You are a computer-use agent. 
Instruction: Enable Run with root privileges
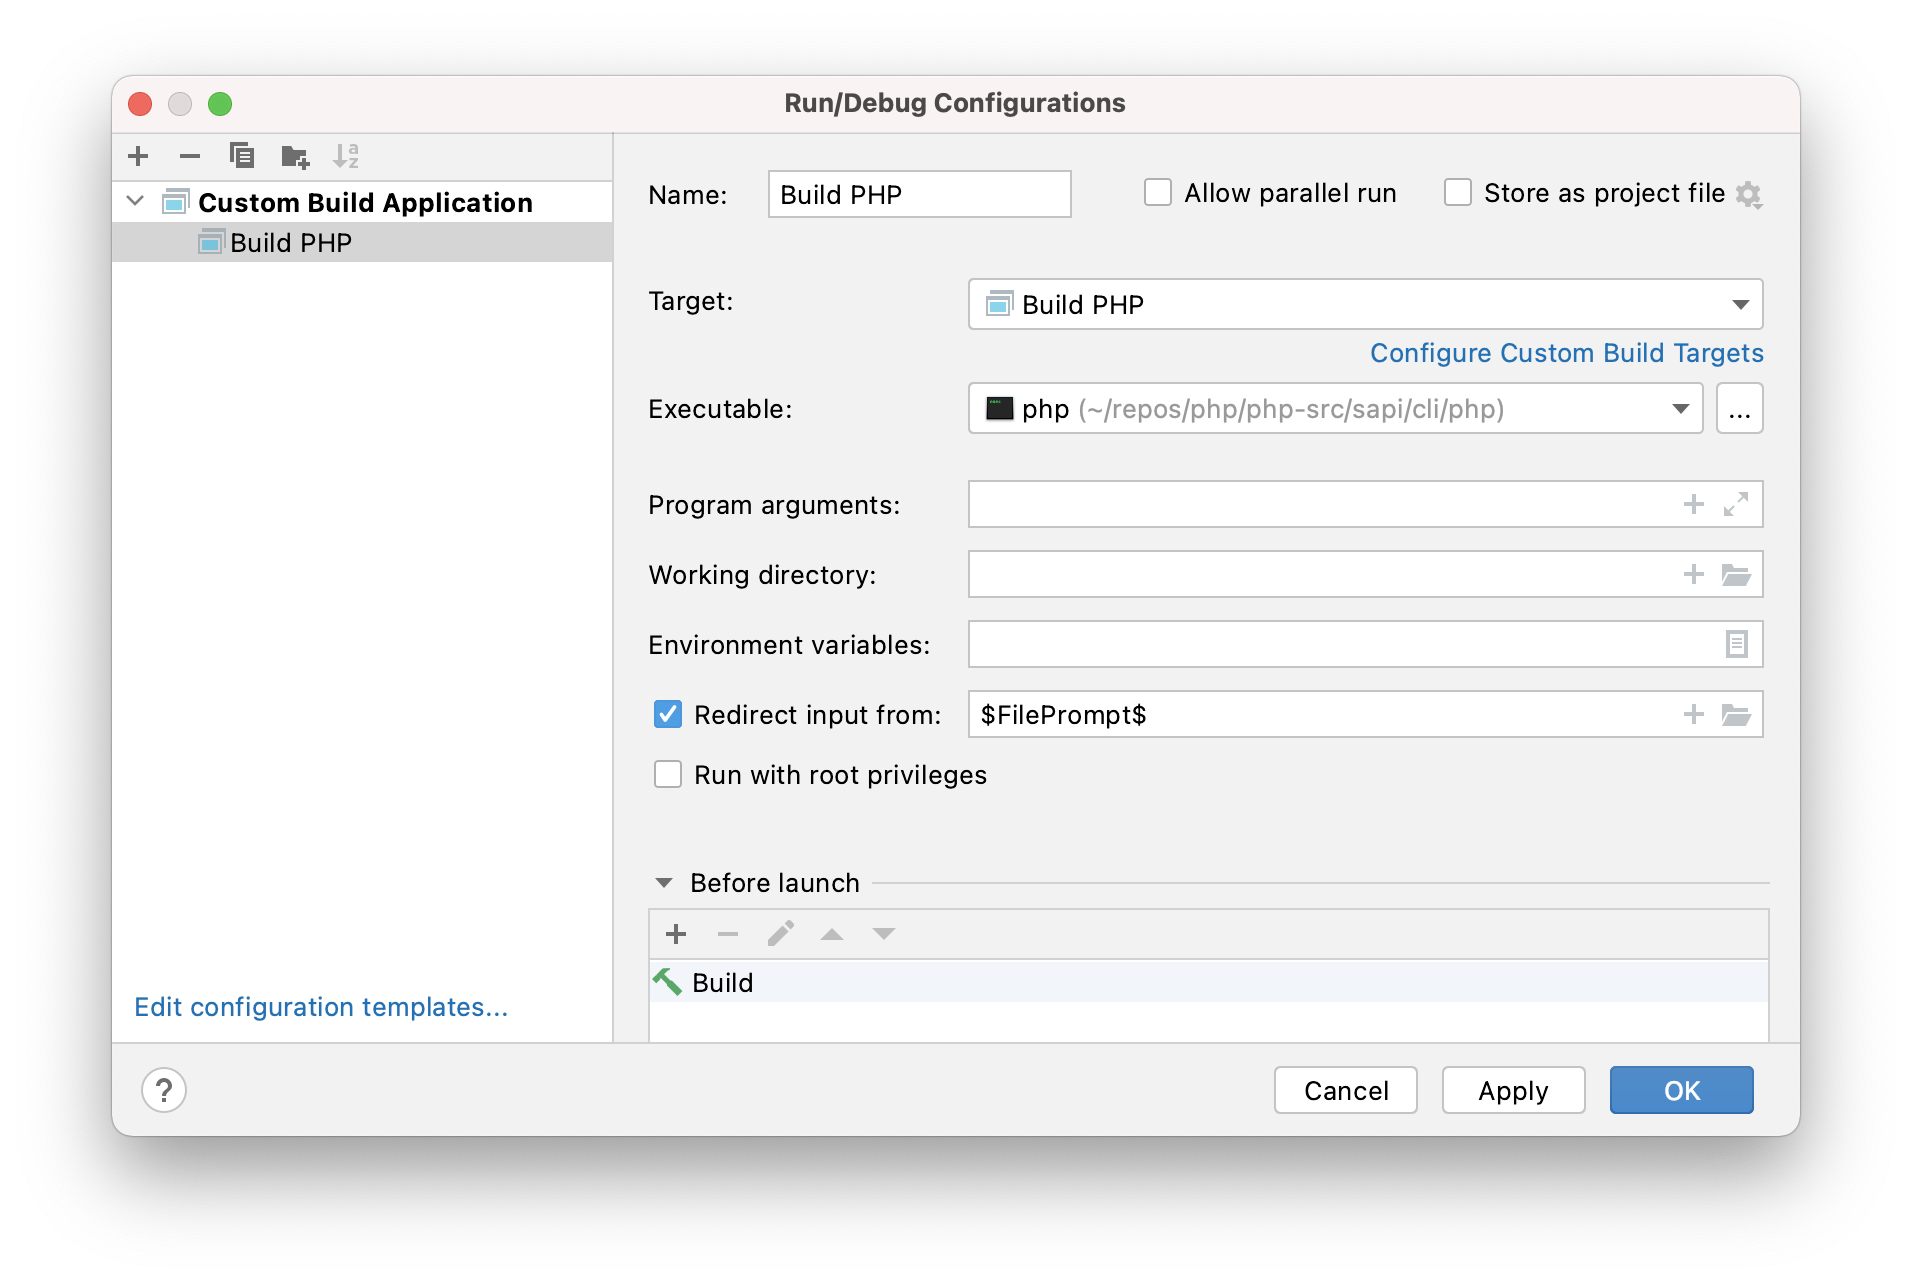coord(668,775)
